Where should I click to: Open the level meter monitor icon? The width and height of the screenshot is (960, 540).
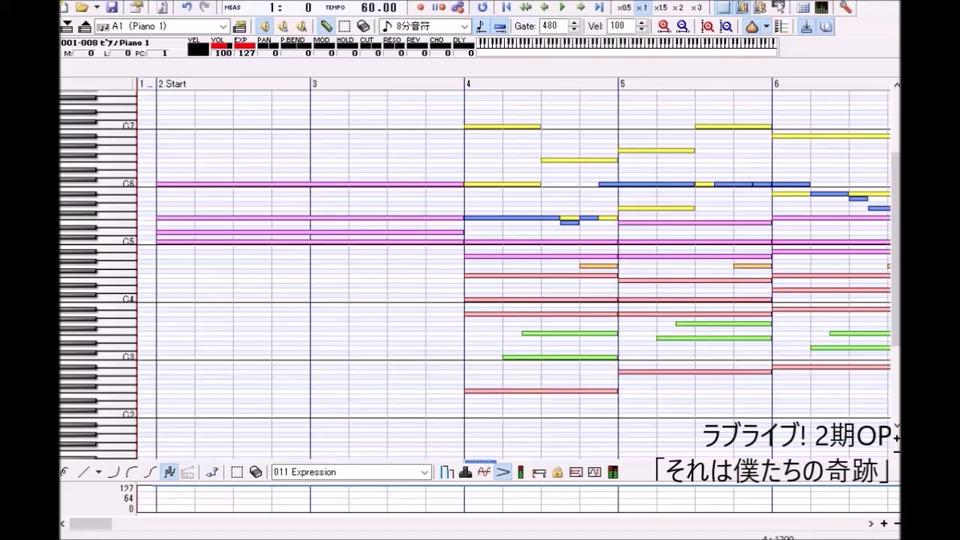(822, 7)
